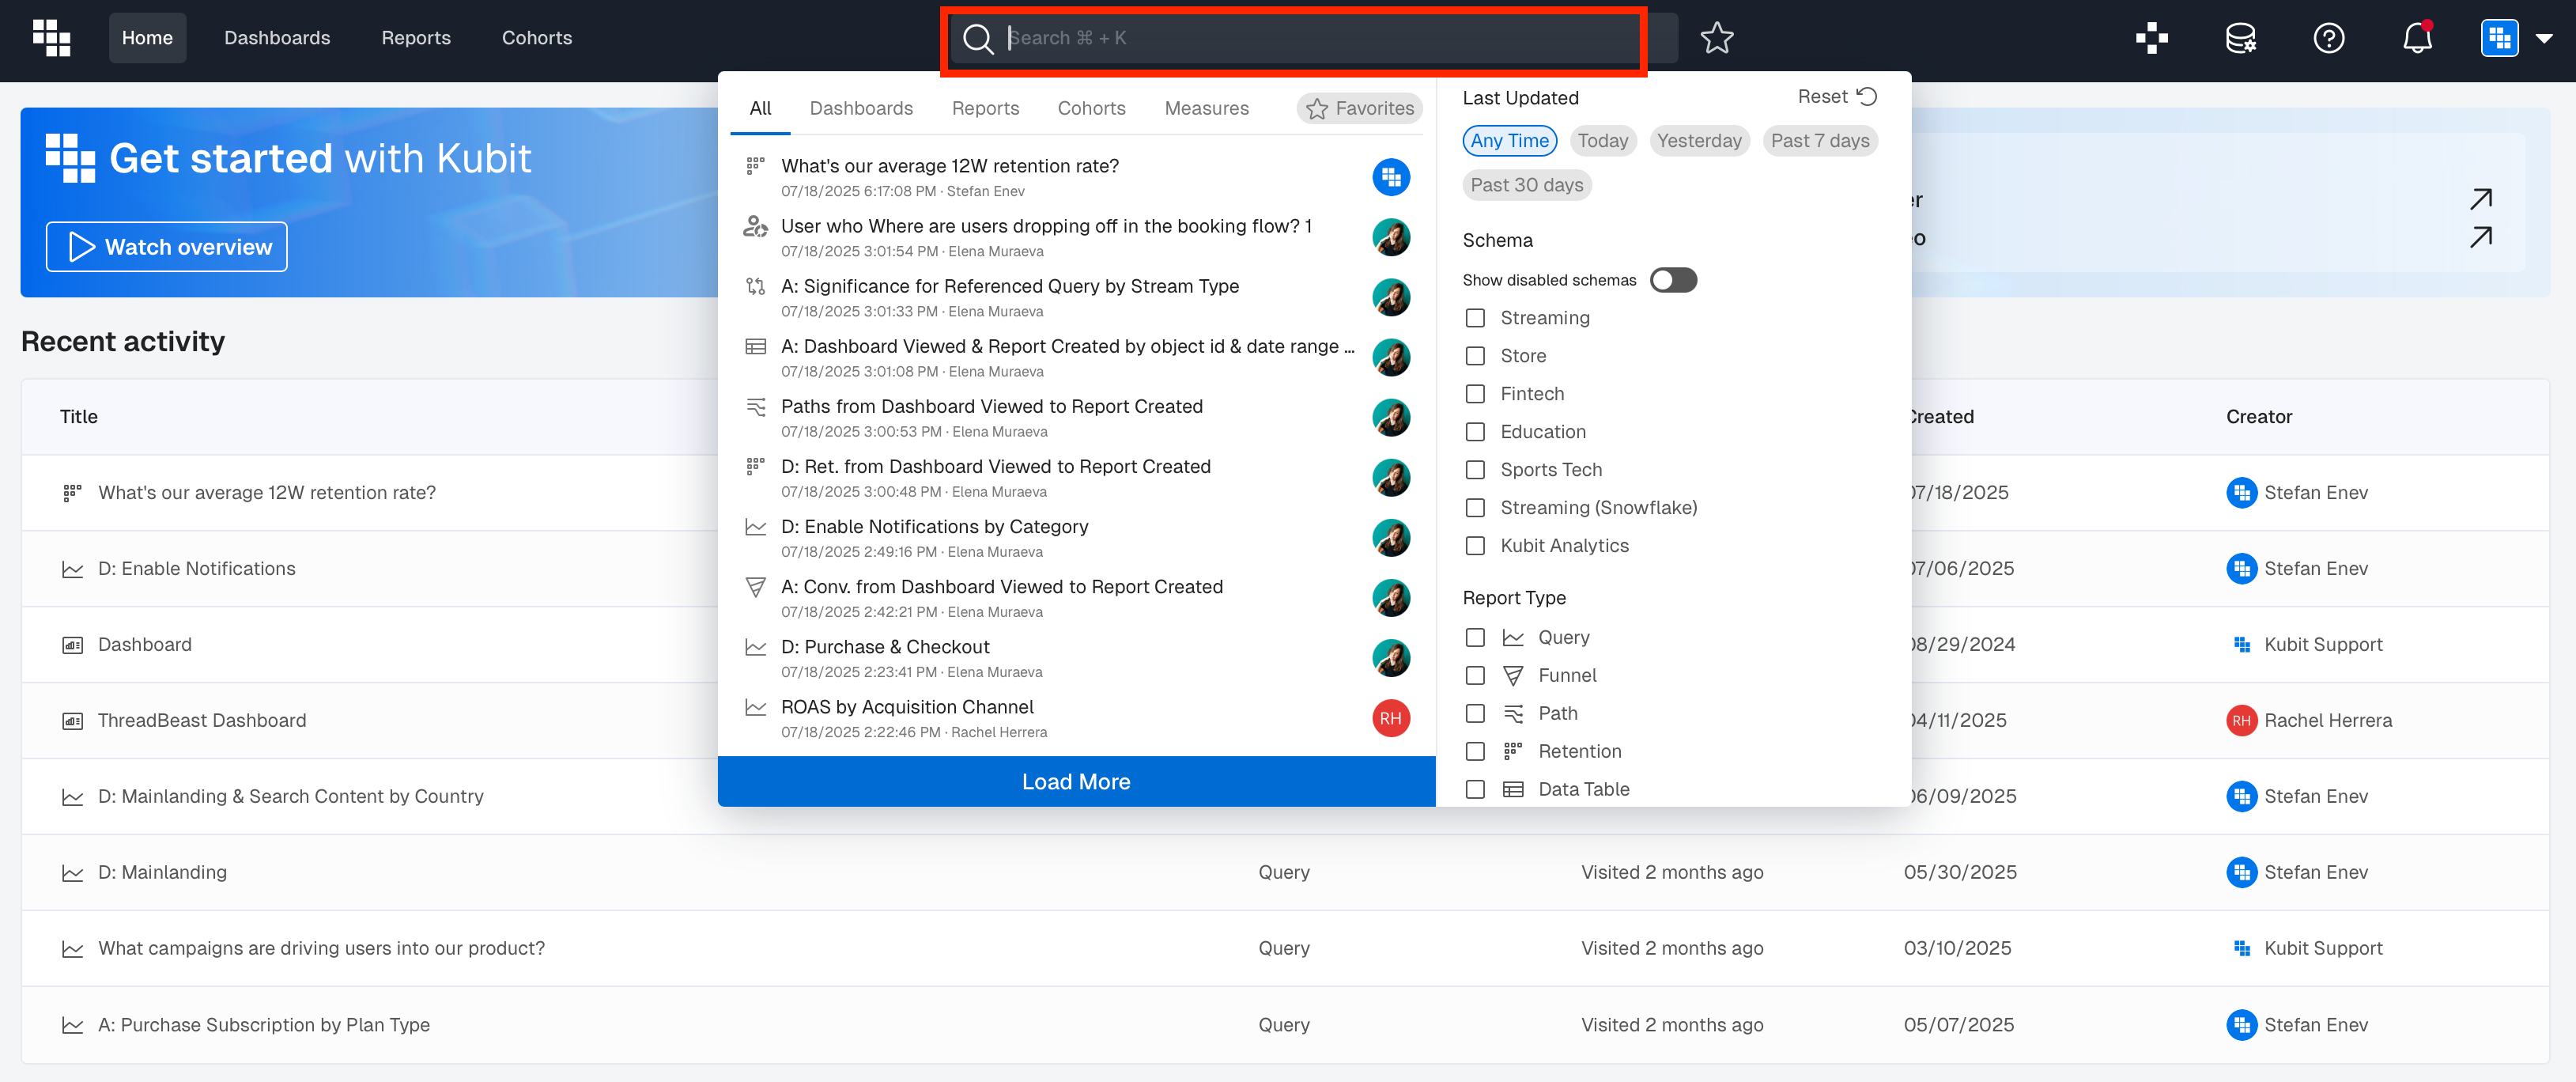Open the integrations cross-shaped icon in the top bar
Screen dimensions: 2576x1082
(x=2152, y=38)
